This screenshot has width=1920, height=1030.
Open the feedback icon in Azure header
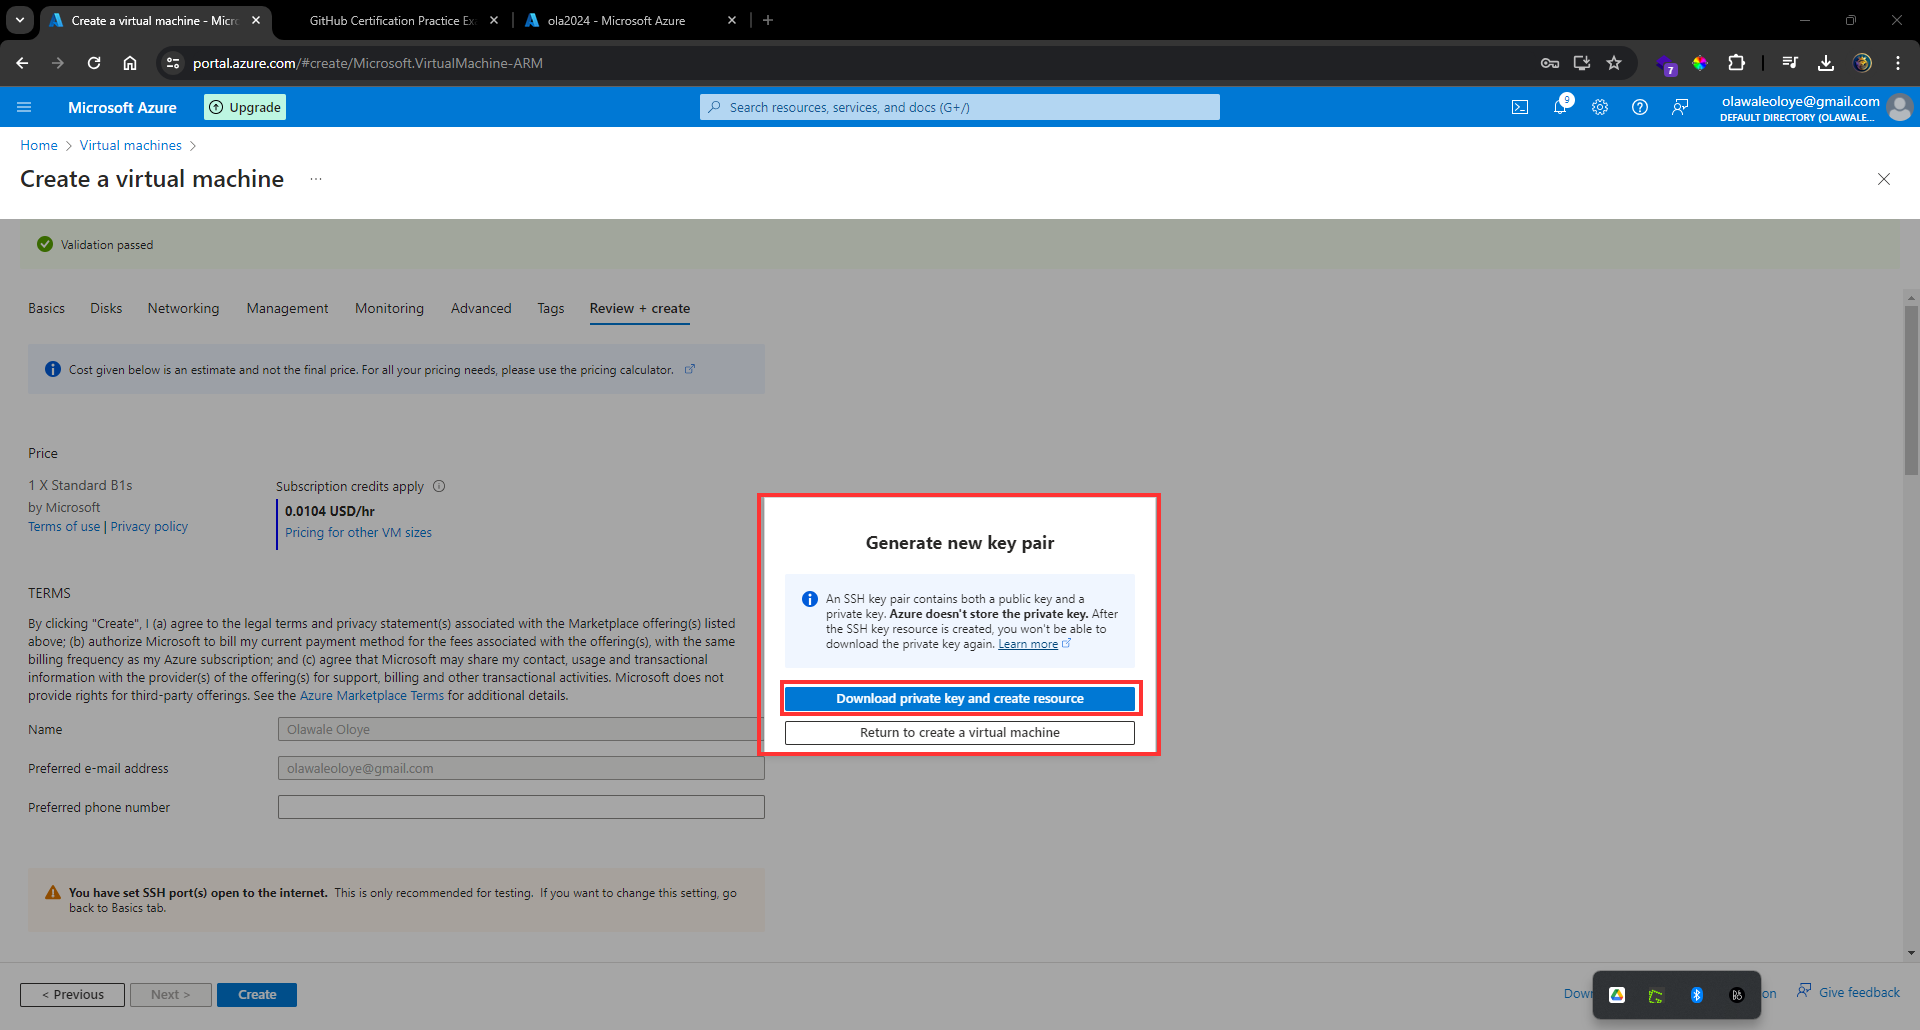1680,107
